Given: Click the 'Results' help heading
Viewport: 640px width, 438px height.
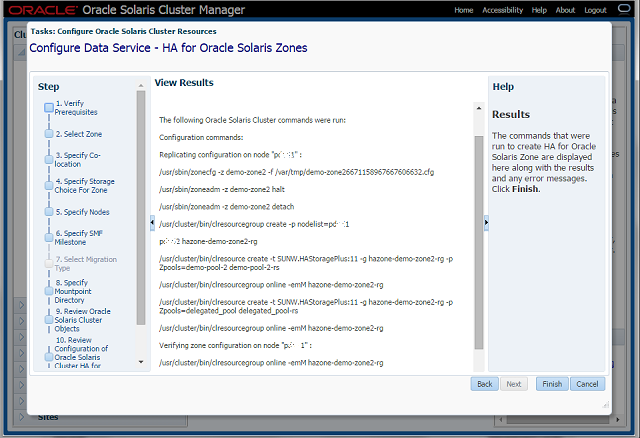Looking at the screenshot, I should click(x=511, y=114).
